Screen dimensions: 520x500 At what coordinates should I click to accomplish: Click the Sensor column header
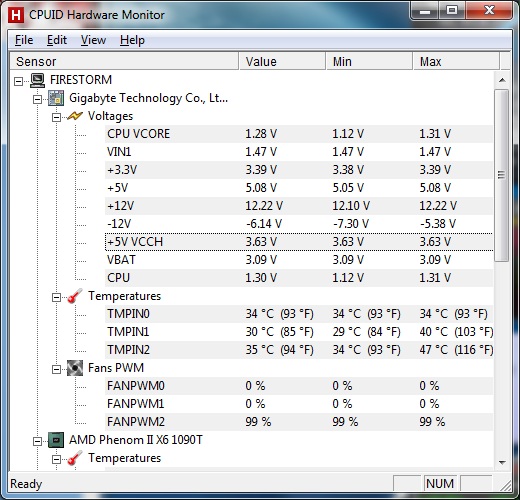124,61
